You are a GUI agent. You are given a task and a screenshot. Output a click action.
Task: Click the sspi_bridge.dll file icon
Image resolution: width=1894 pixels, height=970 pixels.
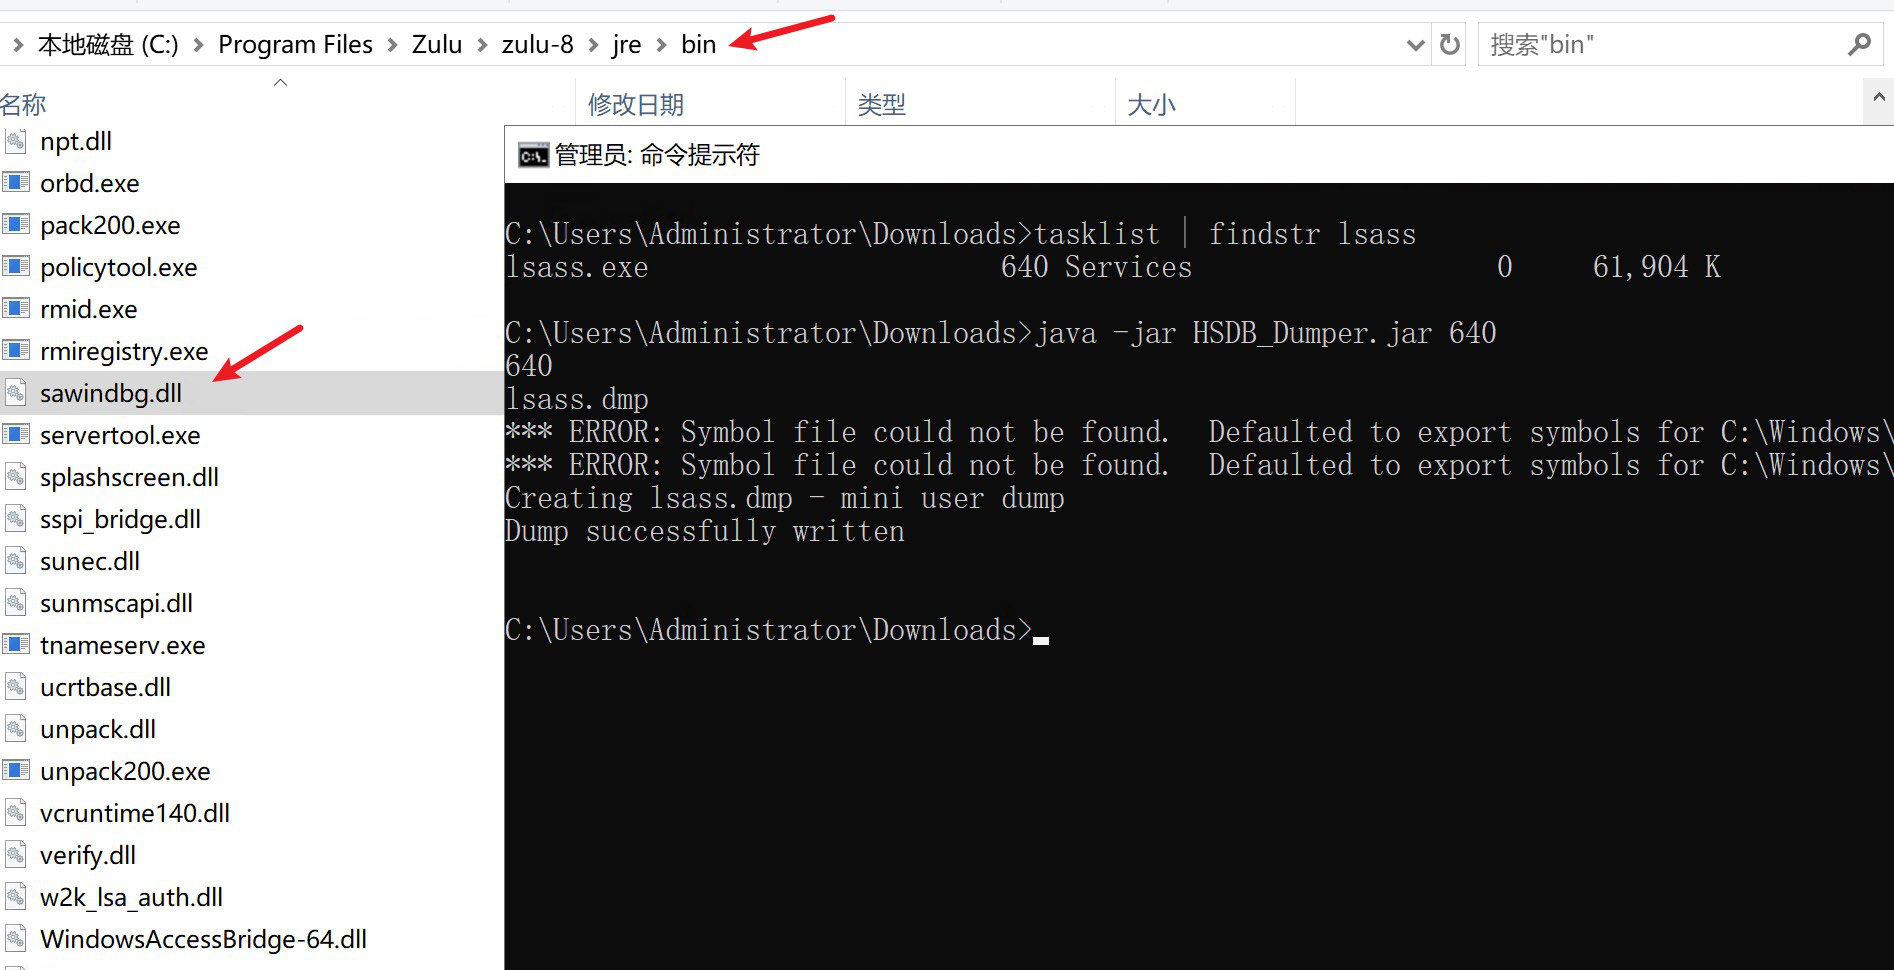(15, 519)
